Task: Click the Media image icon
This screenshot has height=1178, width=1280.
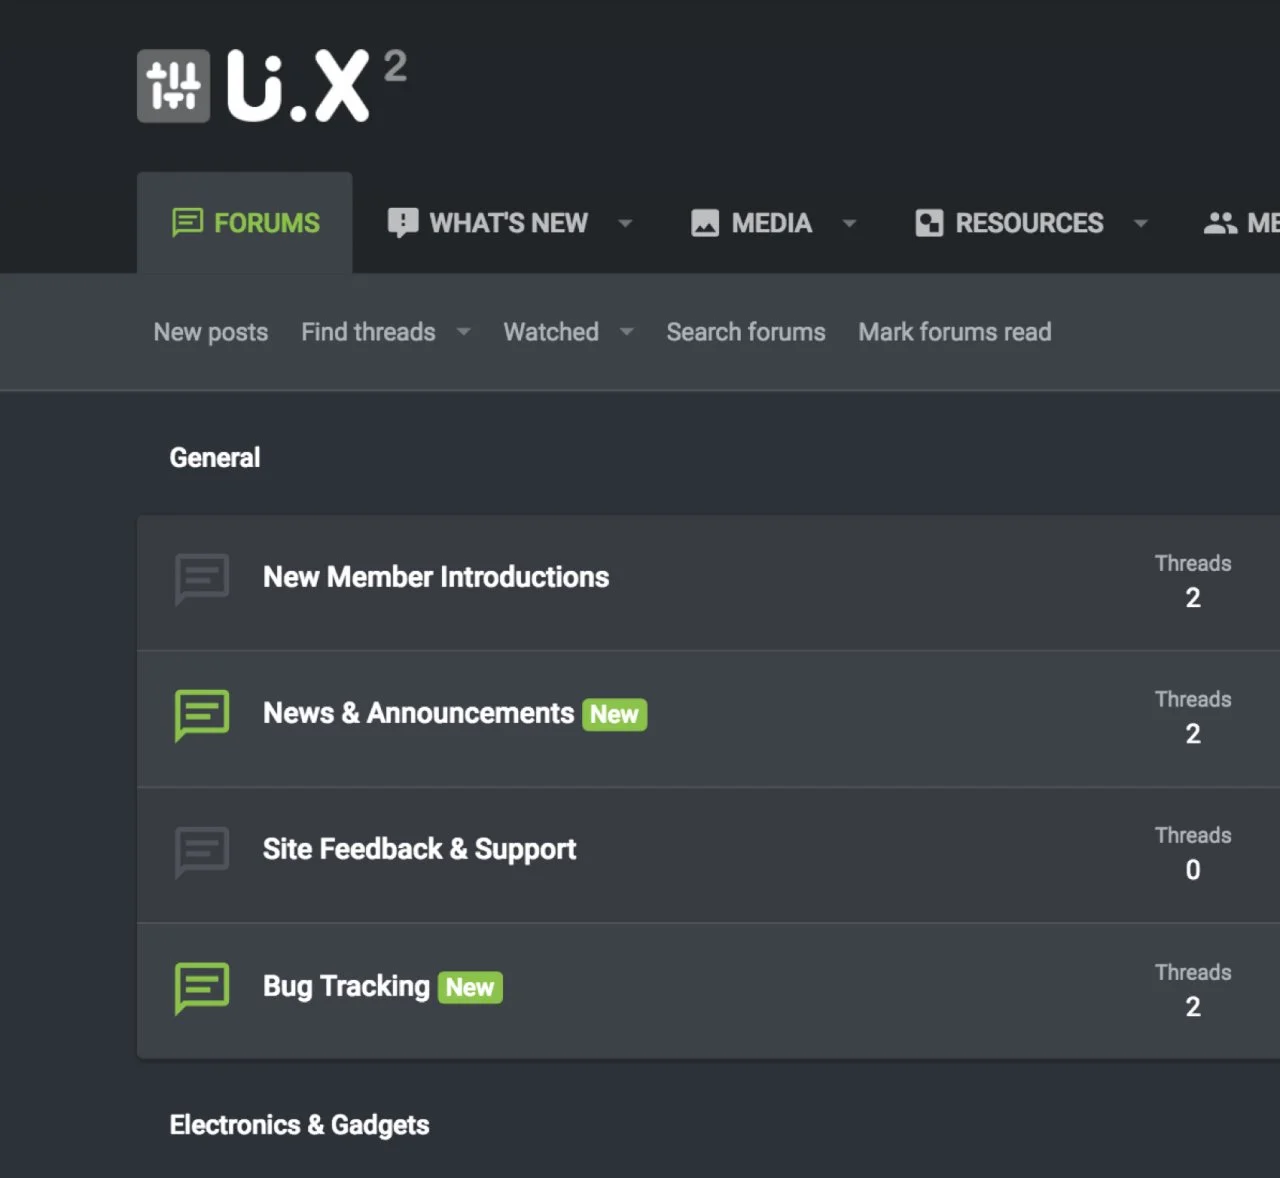Action: [705, 222]
